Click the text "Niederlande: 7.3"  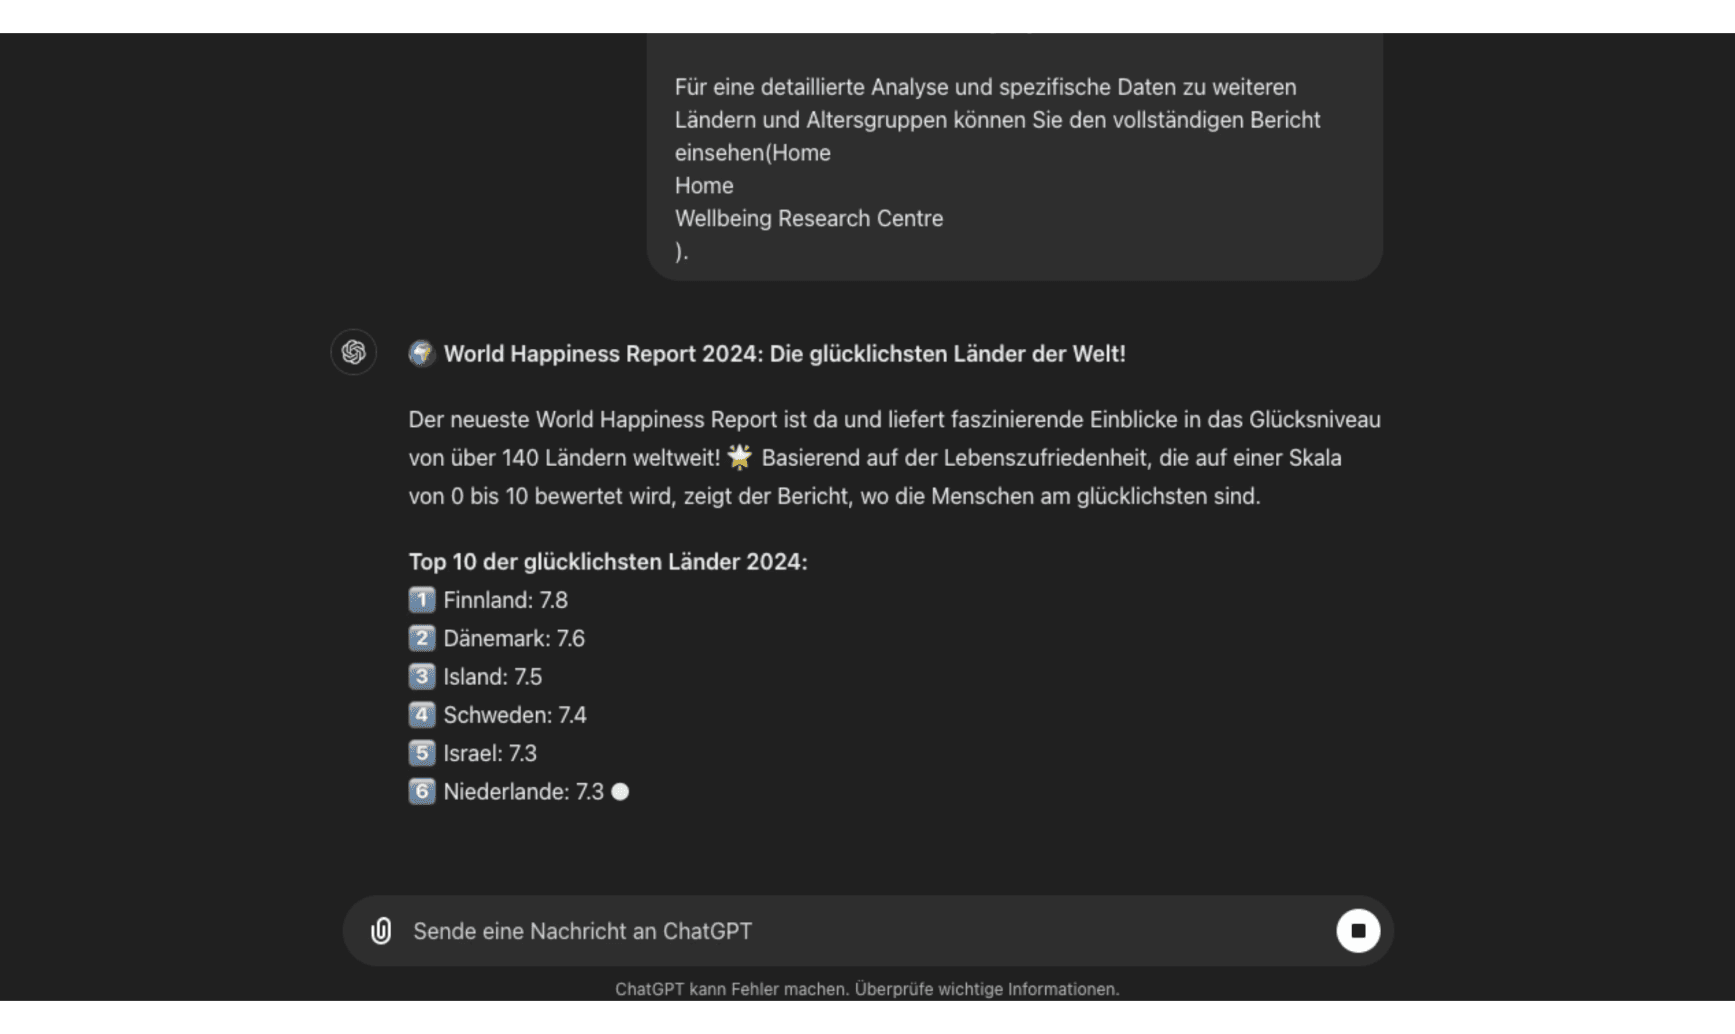[x=524, y=792]
